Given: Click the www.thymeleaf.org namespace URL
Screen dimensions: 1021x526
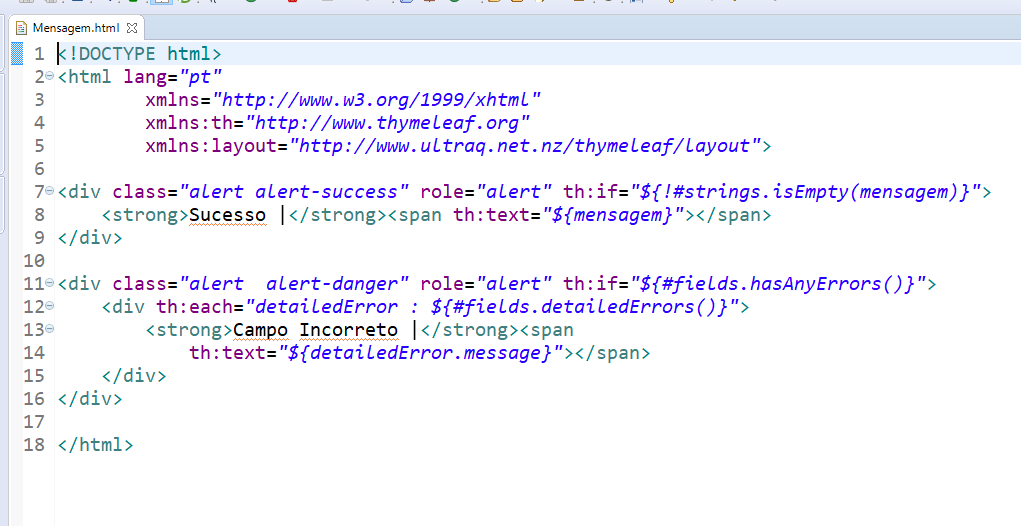Looking at the screenshot, I should click(x=387, y=122).
